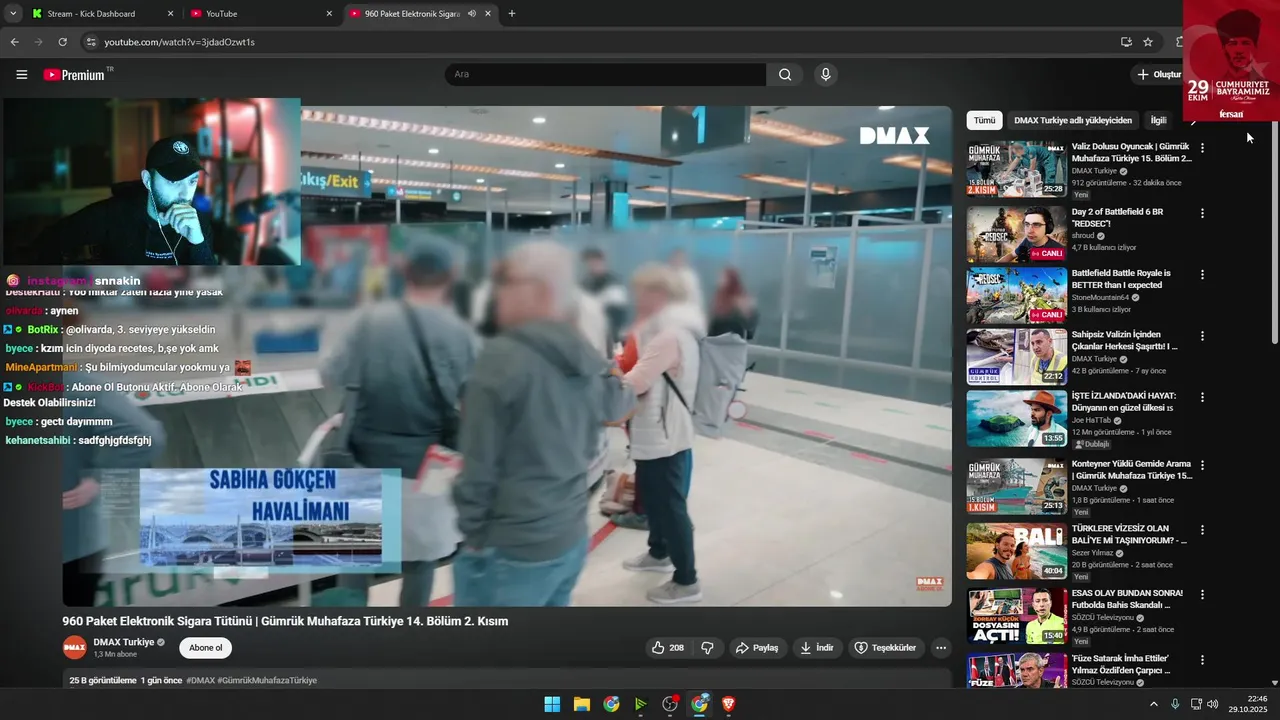
Task: Switch to the YouTube tab
Action: coord(221,14)
